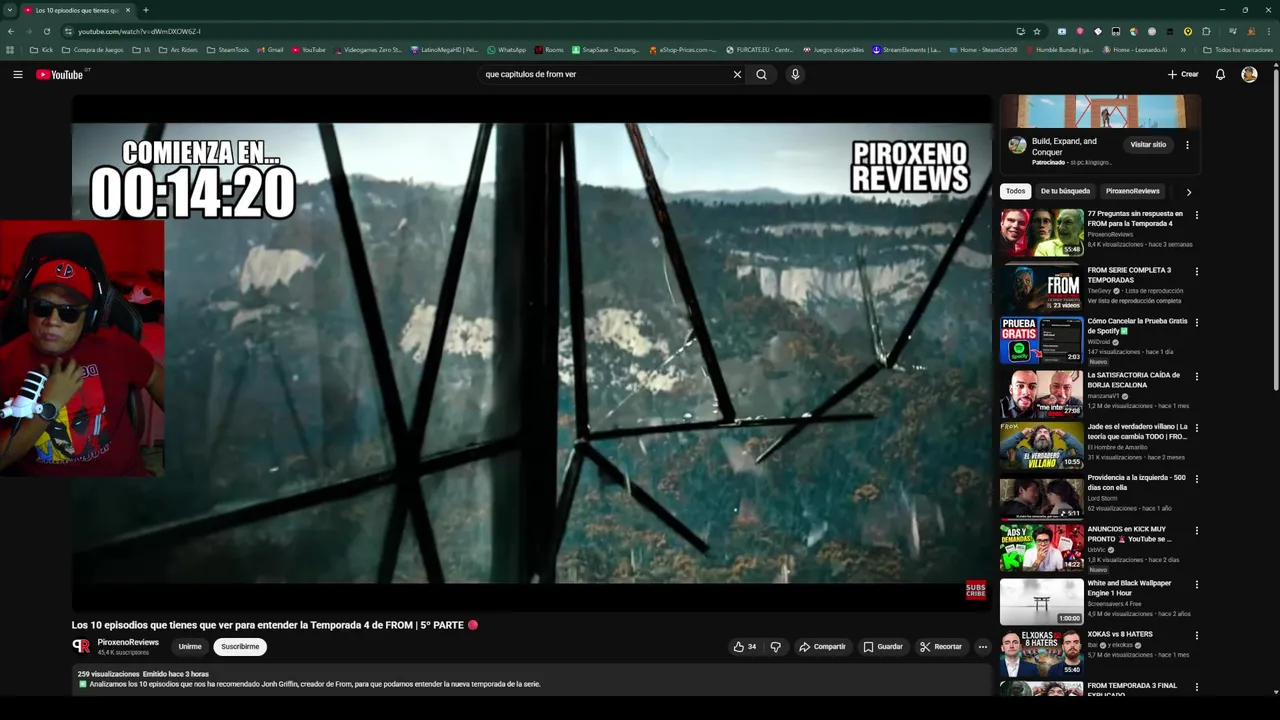This screenshot has height=720, width=1280.
Task: Click the Unirme membership button
Action: coord(190,647)
